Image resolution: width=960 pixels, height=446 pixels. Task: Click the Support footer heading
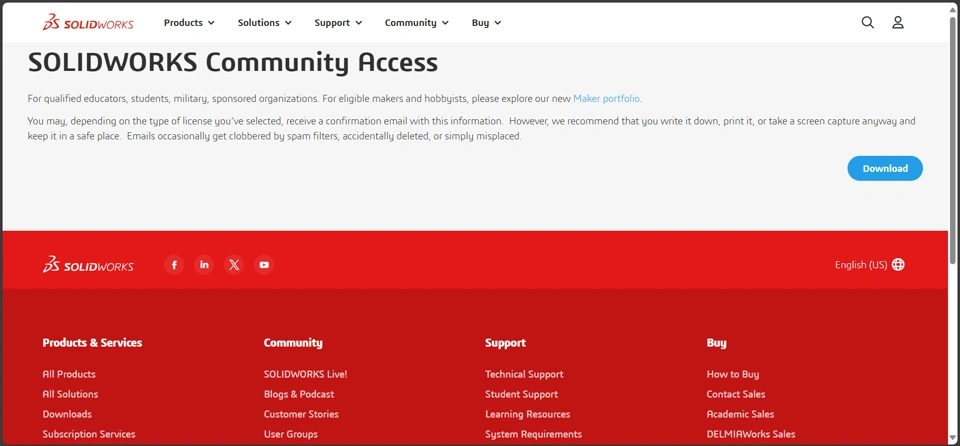(505, 342)
